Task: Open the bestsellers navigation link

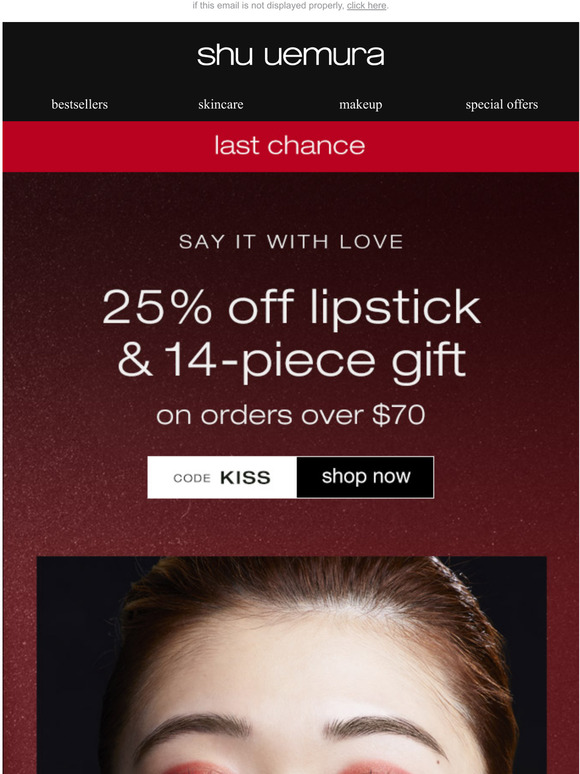Action: pyautogui.click(x=79, y=105)
